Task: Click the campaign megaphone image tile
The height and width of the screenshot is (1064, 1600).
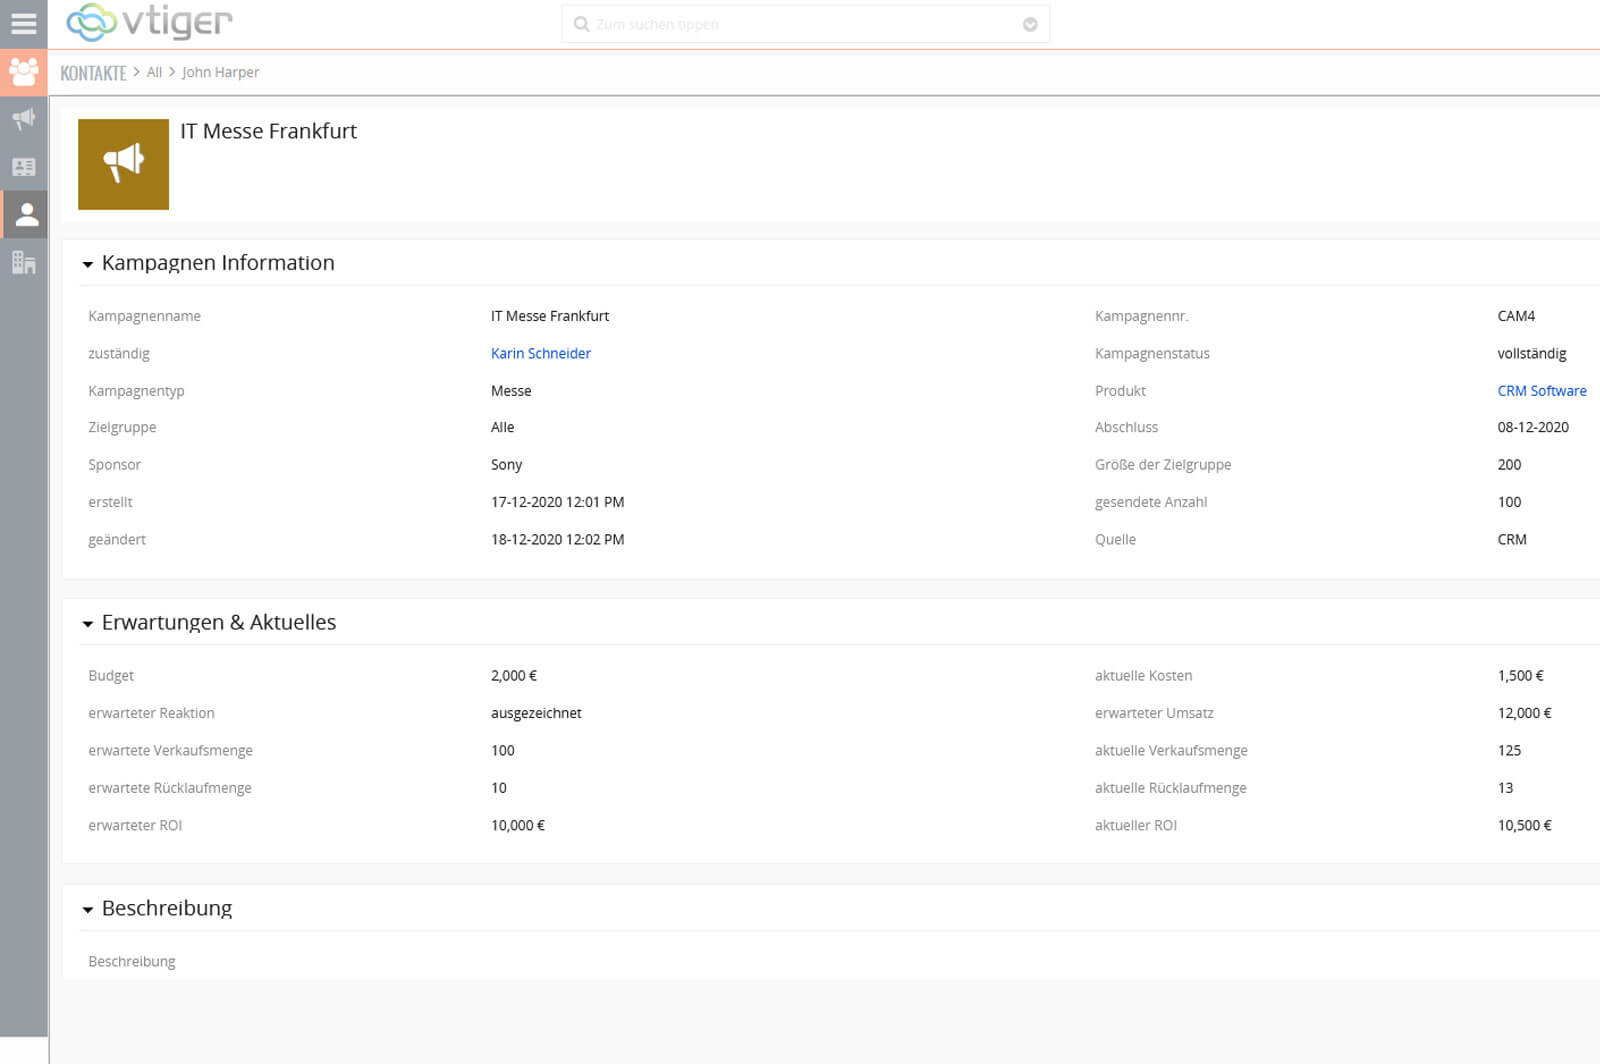Action: click(123, 164)
